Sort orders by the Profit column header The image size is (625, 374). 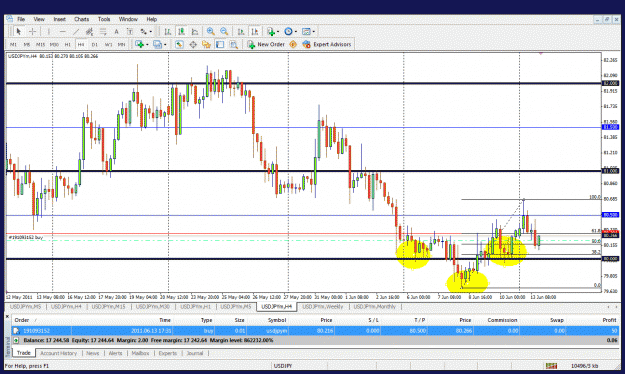[x=609, y=320]
